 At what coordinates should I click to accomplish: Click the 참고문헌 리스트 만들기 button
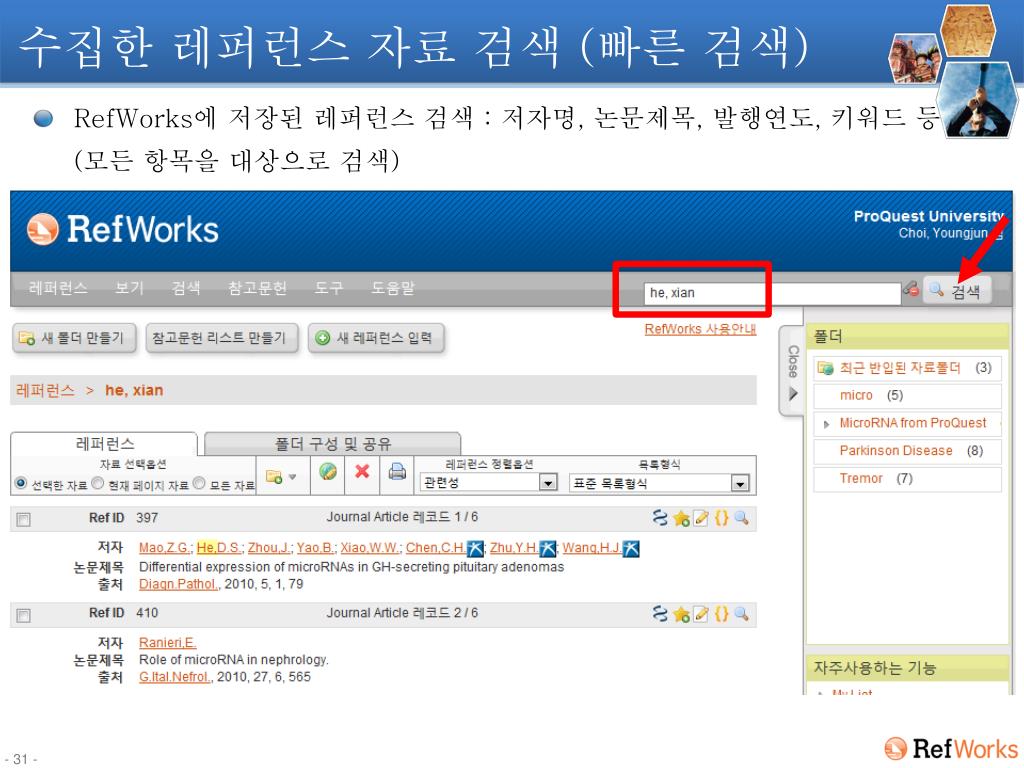pyautogui.click(x=221, y=338)
